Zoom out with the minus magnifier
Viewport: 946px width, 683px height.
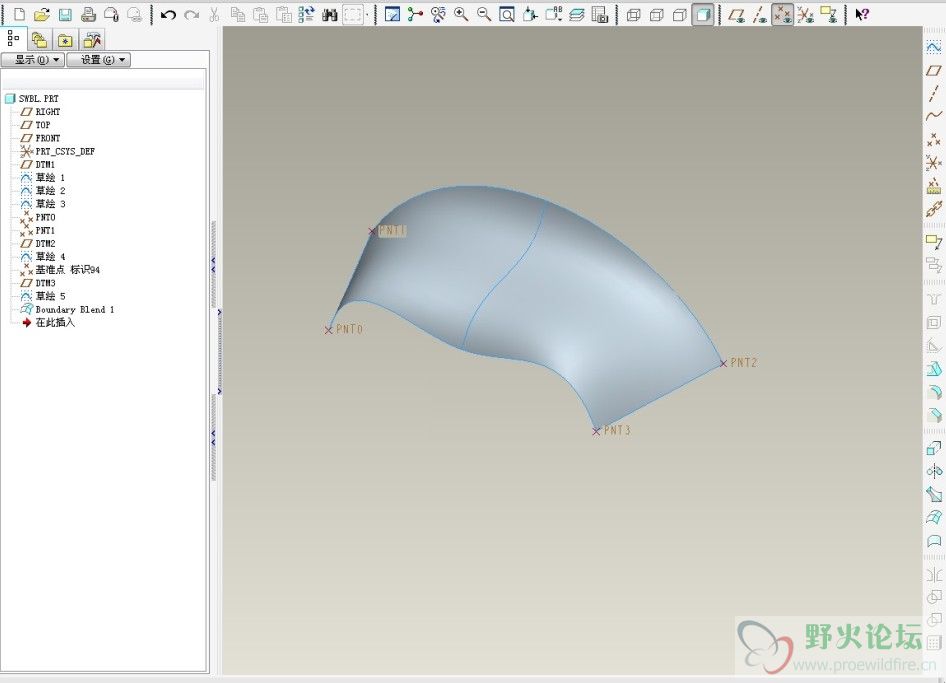pyautogui.click(x=484, y=14)
